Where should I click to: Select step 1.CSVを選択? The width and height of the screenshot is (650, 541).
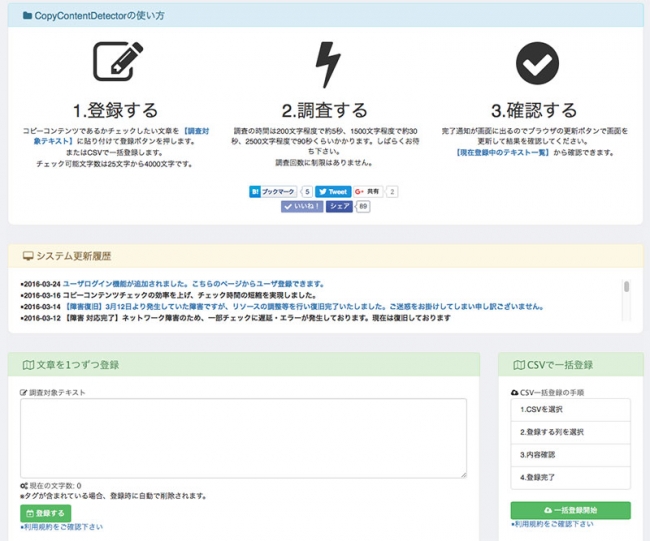pyautogui.click(x=570, y=410)
